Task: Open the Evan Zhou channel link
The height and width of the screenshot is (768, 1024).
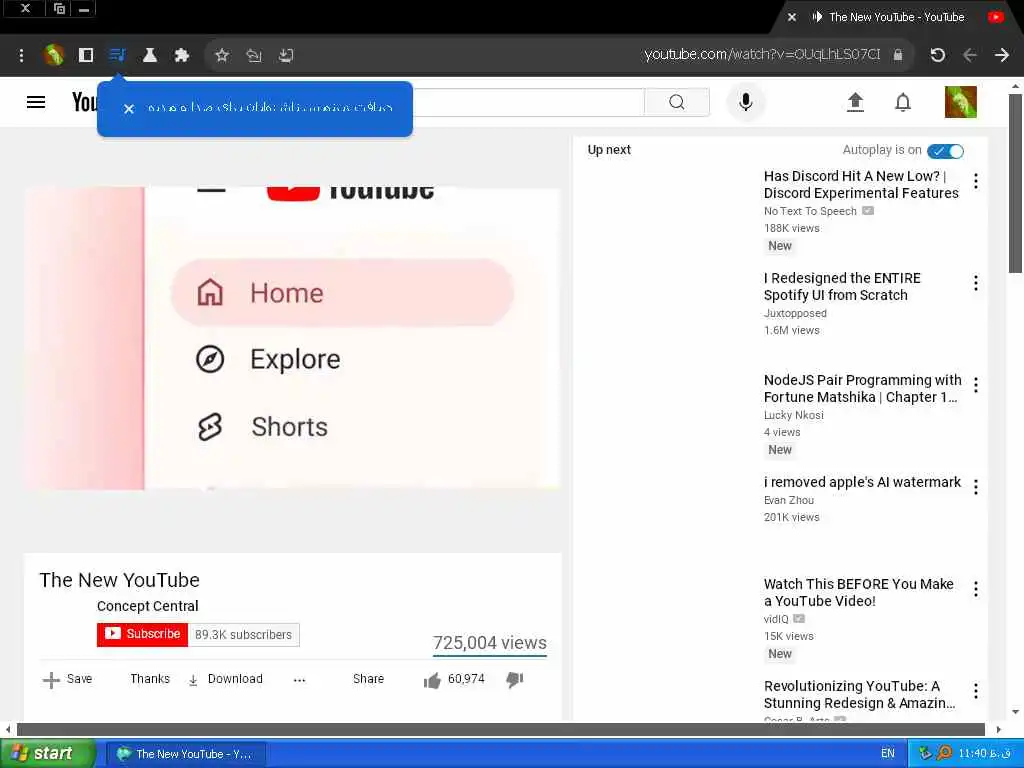Action: click(788, 500)
